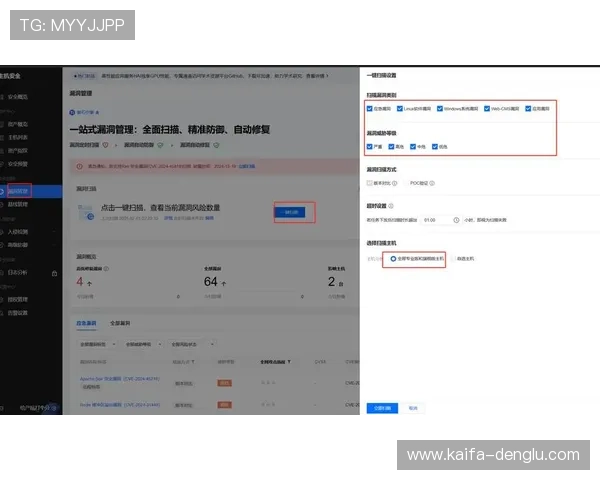This screenshot has height=480, width=600.
Task: Toggle the 中危 threat level checkbox
Action: tap(413, 147)
